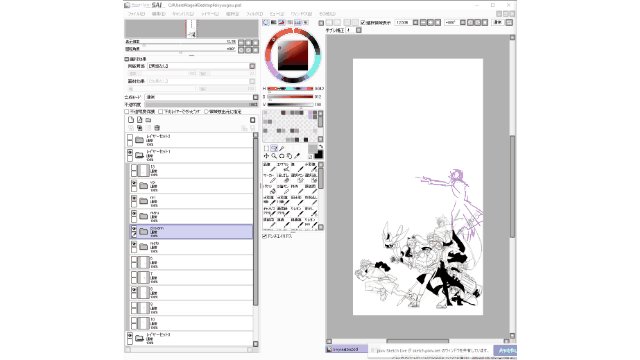Toggle checkbox below the brush tool tray
Image resolution: width=640 pixels, height=360 pixels.
[x=264, y=236]
